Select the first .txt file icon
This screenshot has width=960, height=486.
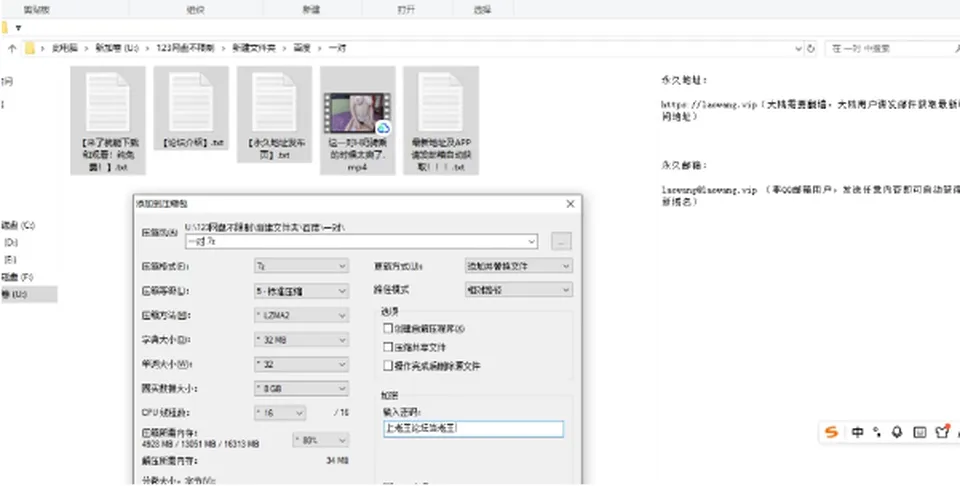pos(107,102)
